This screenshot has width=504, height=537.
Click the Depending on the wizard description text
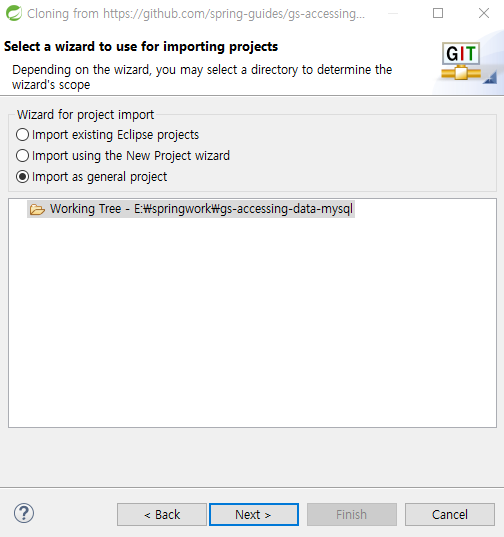202,77
